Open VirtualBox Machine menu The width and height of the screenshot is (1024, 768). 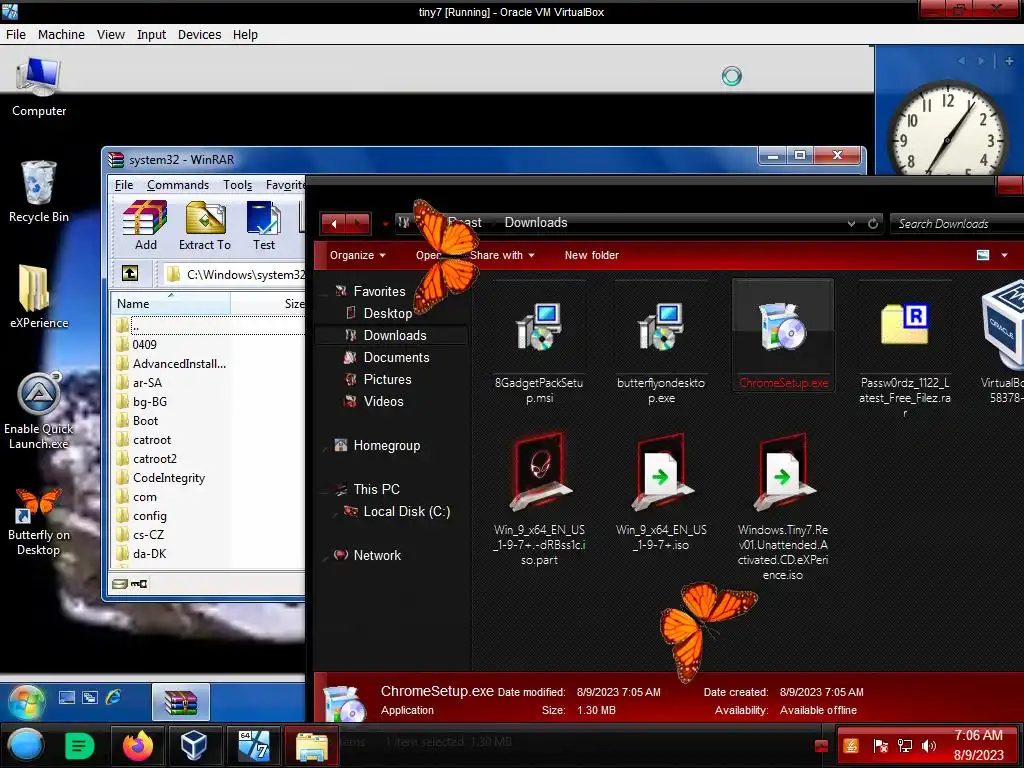click(x=61, y=35)
